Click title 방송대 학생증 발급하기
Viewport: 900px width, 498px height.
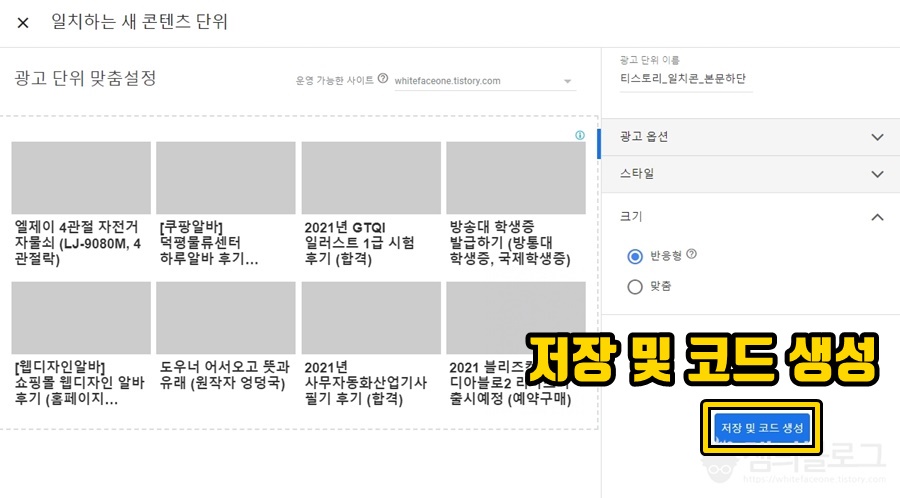point(510,243)
